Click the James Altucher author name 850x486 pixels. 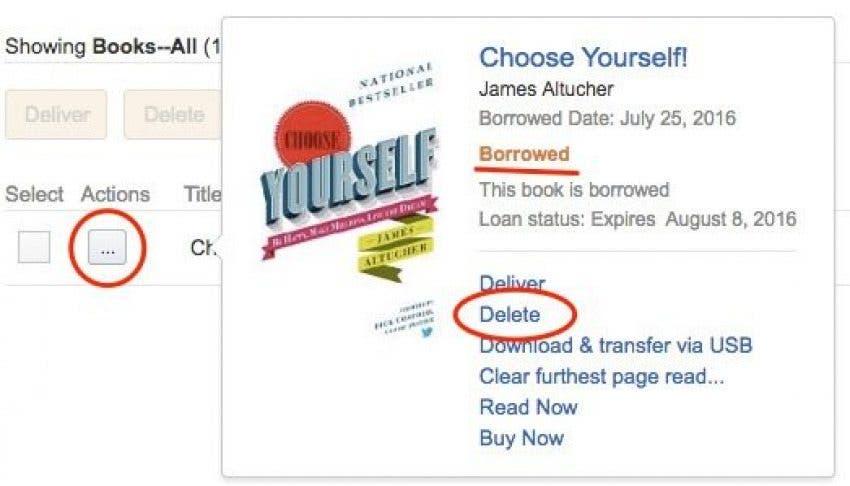(546, 89)
